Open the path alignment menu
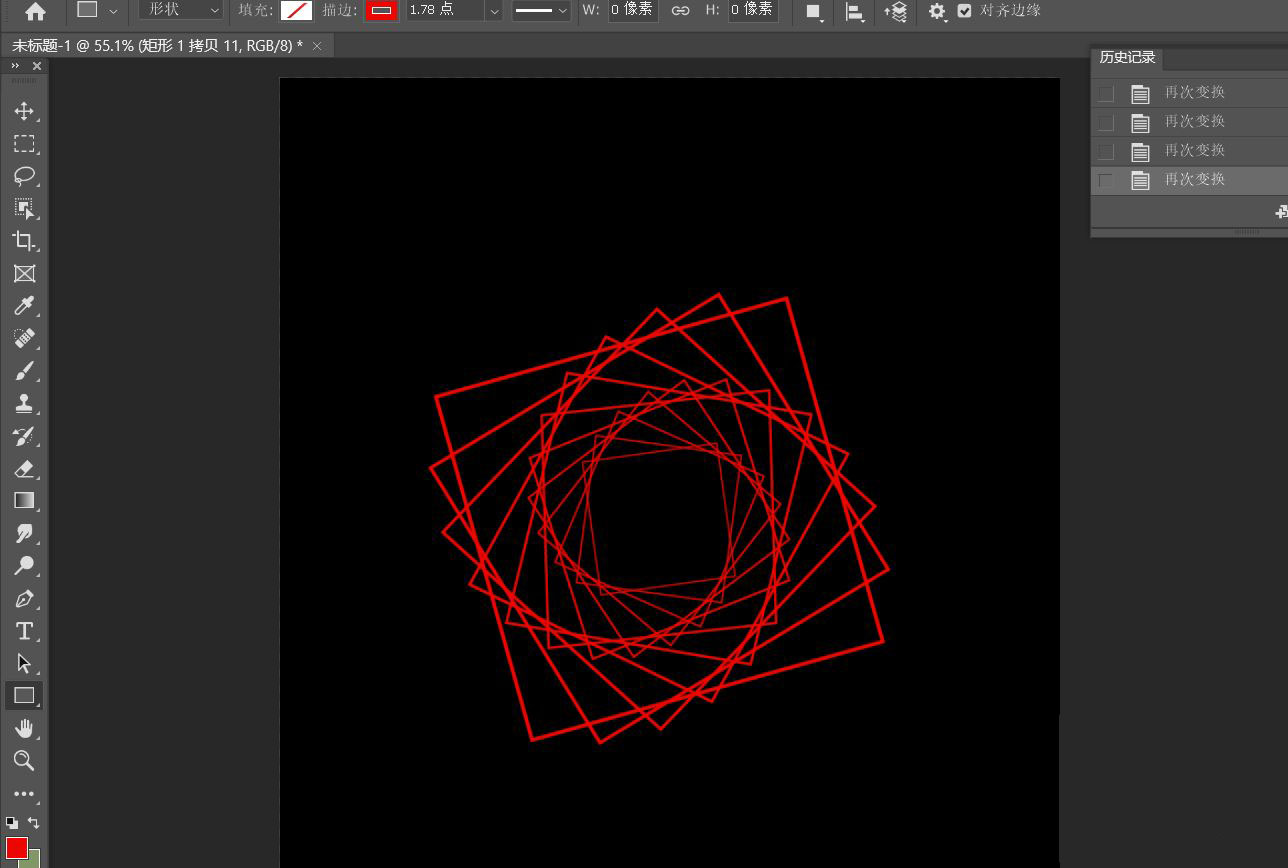This screenshot has width=1288, height=868. (x=855, y=12)
